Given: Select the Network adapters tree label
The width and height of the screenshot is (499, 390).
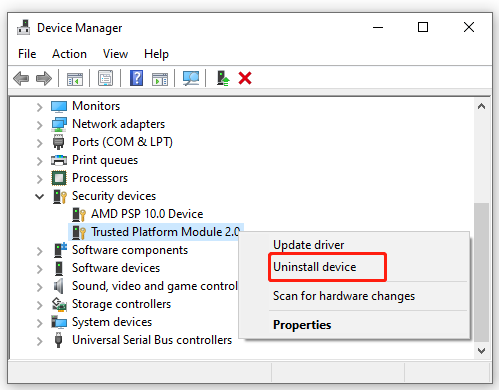Looking at the screenshot, I should point(118,124).
